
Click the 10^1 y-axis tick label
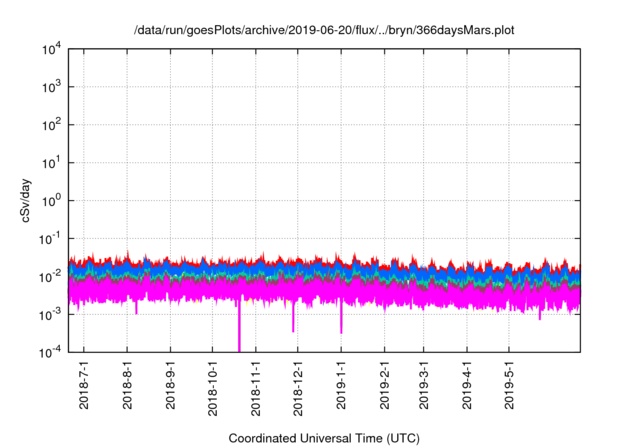[x=52, y=163]
